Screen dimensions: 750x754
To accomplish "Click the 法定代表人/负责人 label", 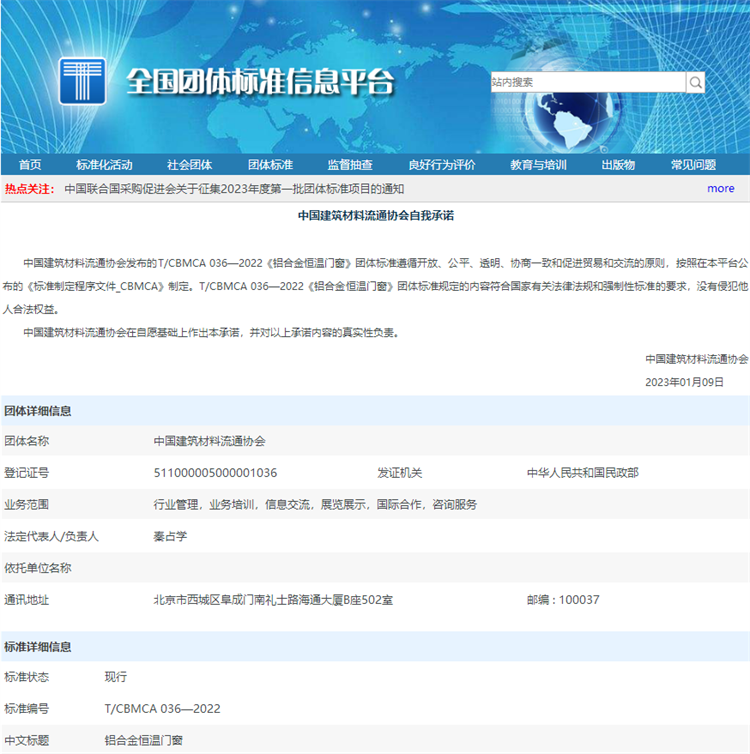I will 51,536.
